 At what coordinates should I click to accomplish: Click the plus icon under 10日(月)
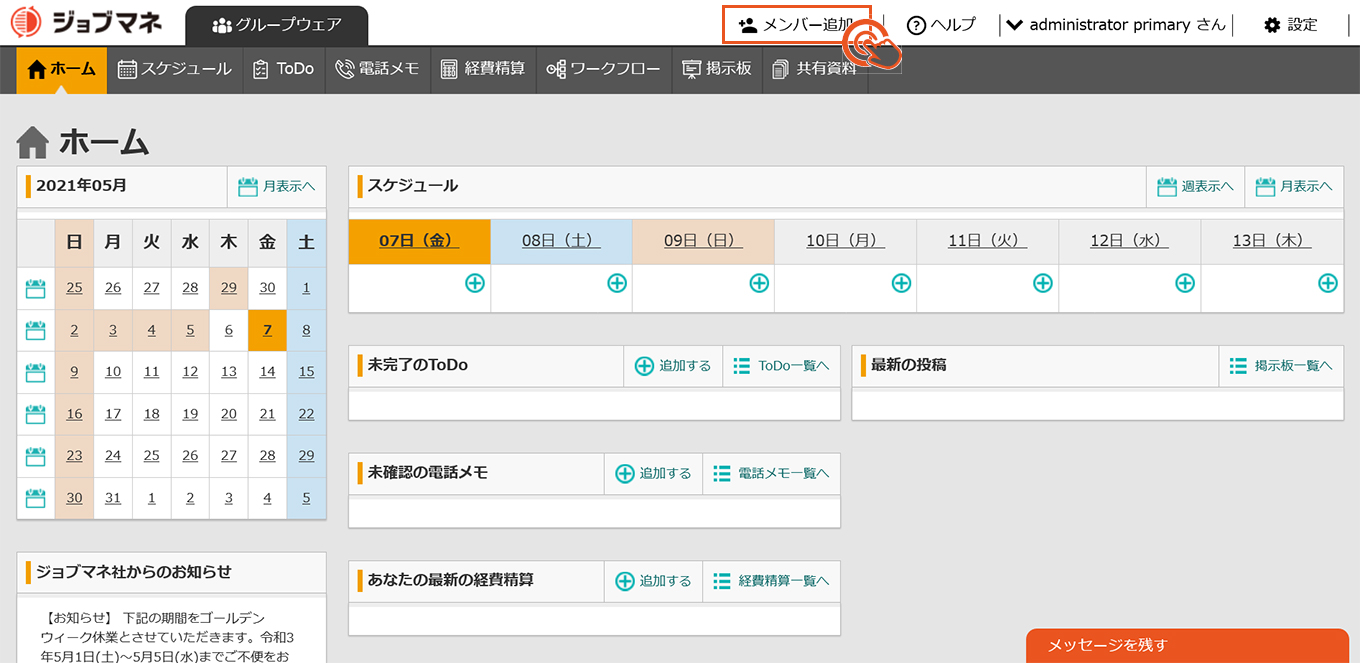click(x=901, y=283)
